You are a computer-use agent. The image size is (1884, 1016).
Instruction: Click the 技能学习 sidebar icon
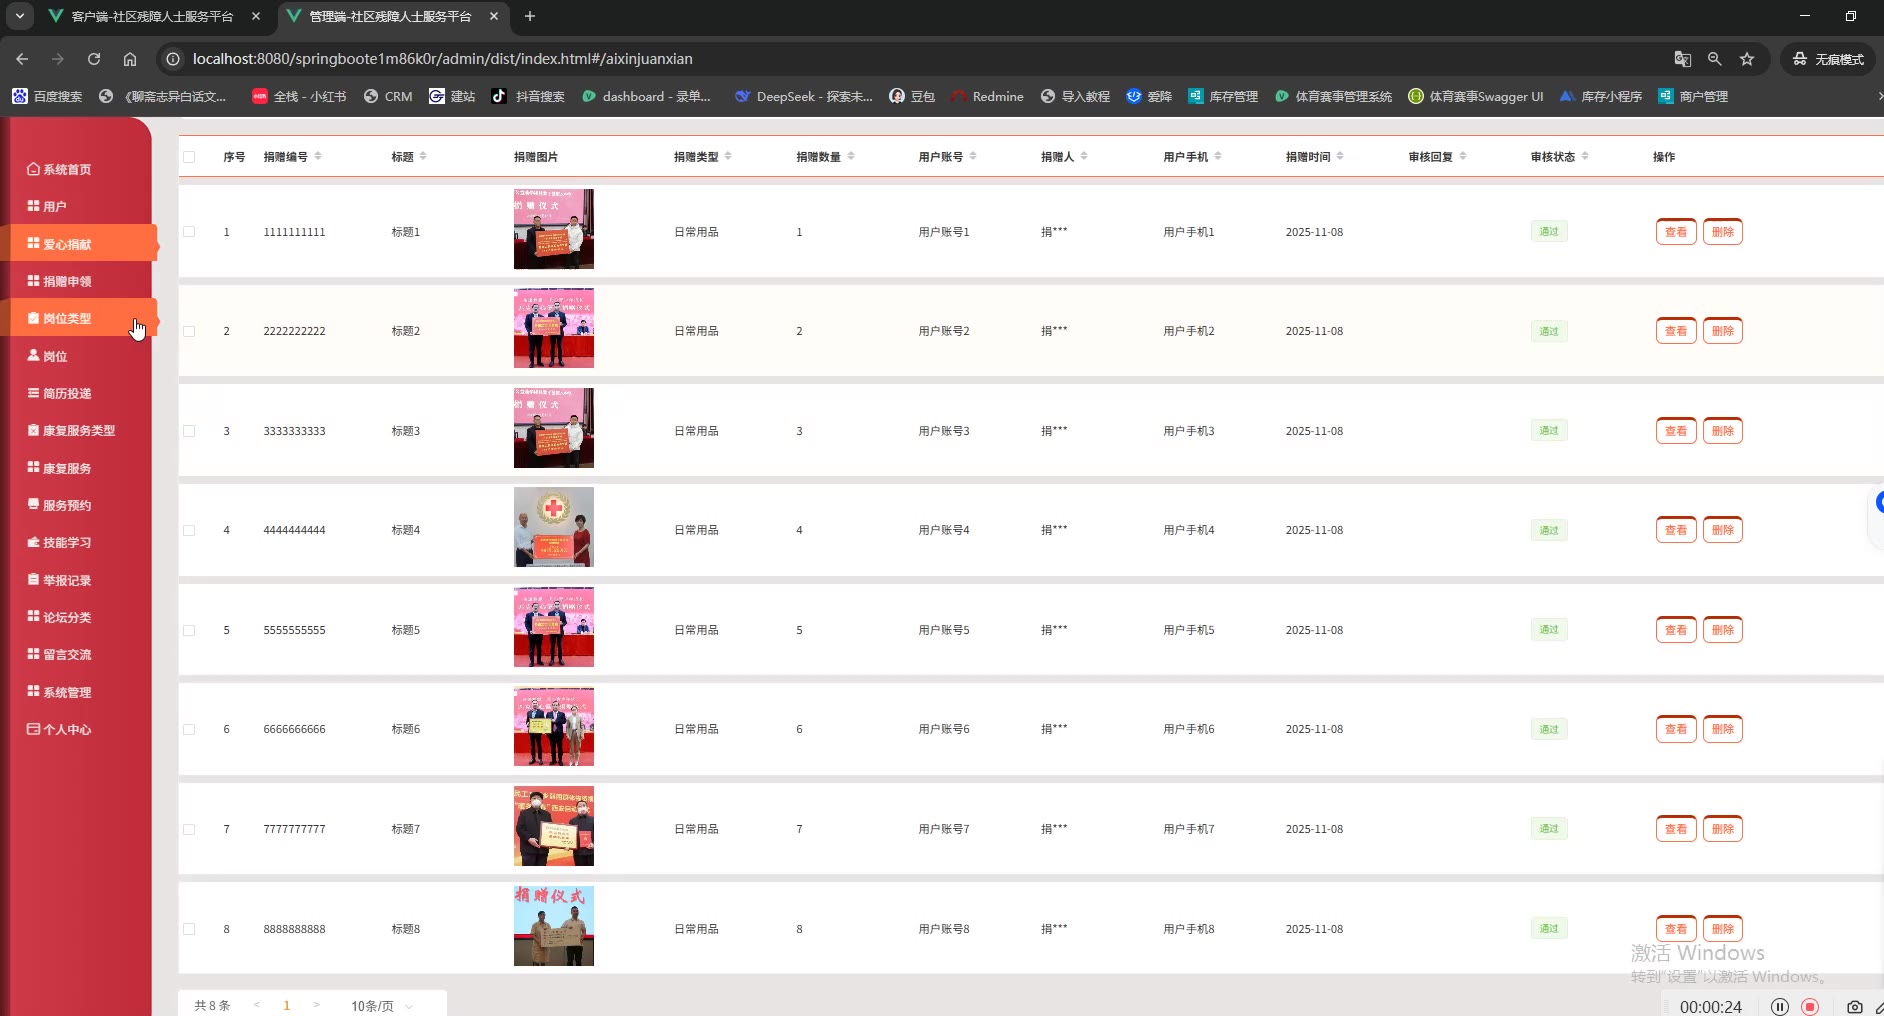(33, 542)
